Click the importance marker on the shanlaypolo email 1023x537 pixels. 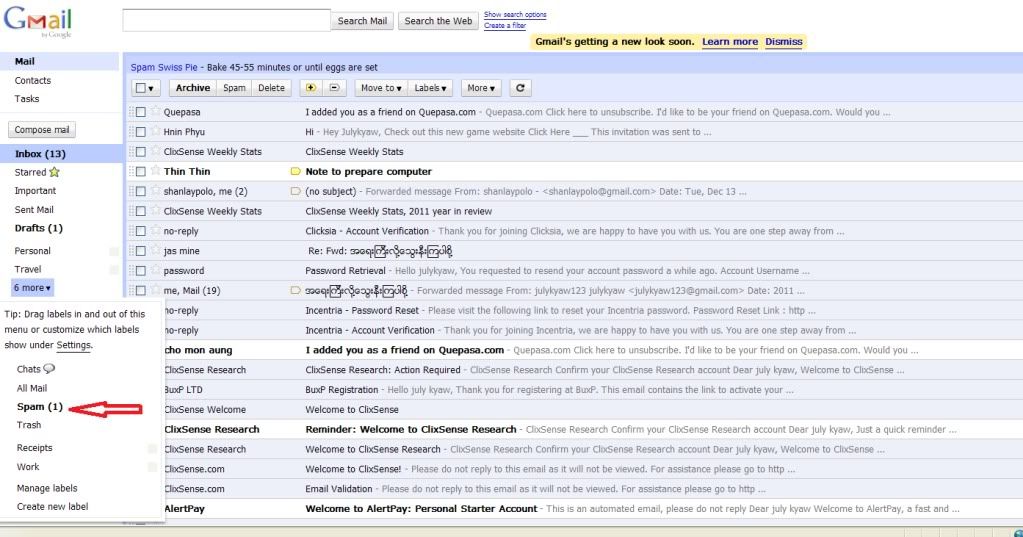click(x=296, y=191)
